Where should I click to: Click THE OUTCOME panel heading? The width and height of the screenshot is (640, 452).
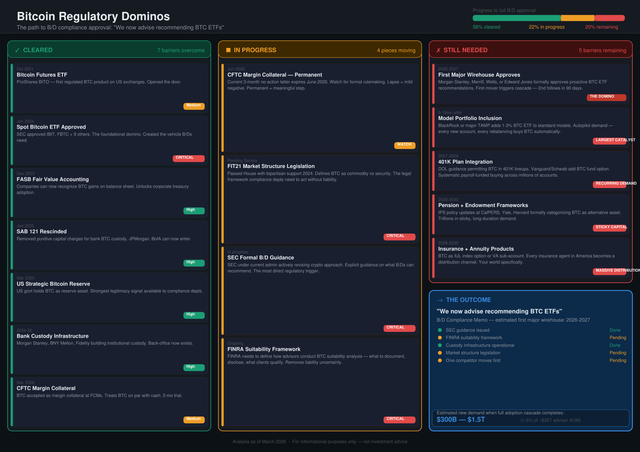click(x=468, y=300)
